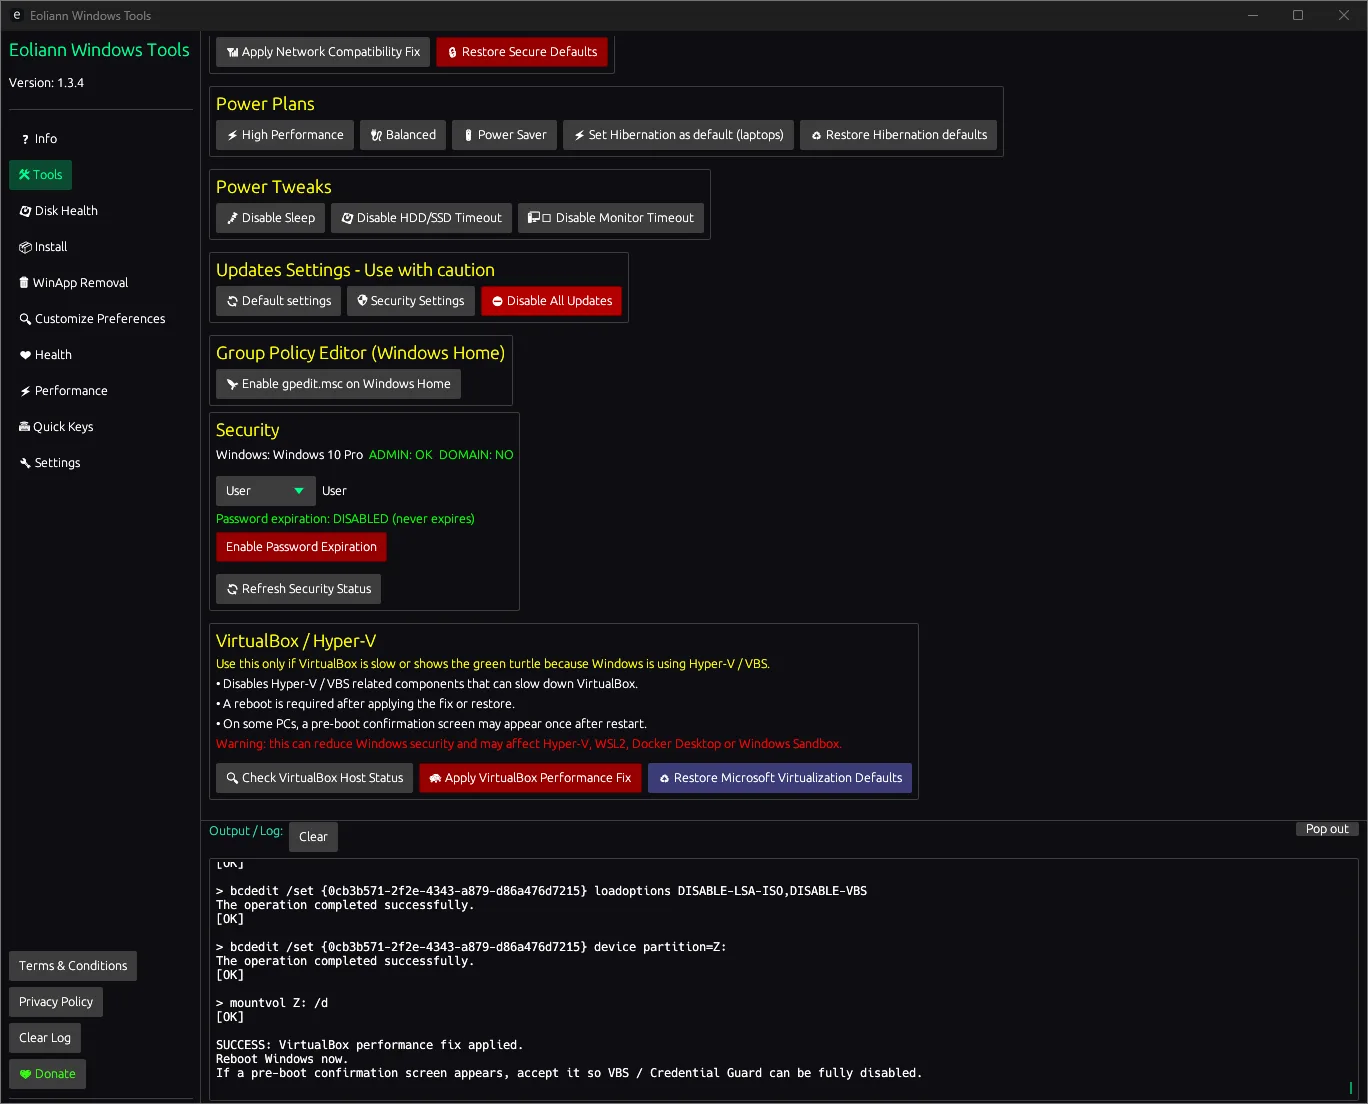Click the Donate button
1368x1104 pixels.
coord(46,1073)
